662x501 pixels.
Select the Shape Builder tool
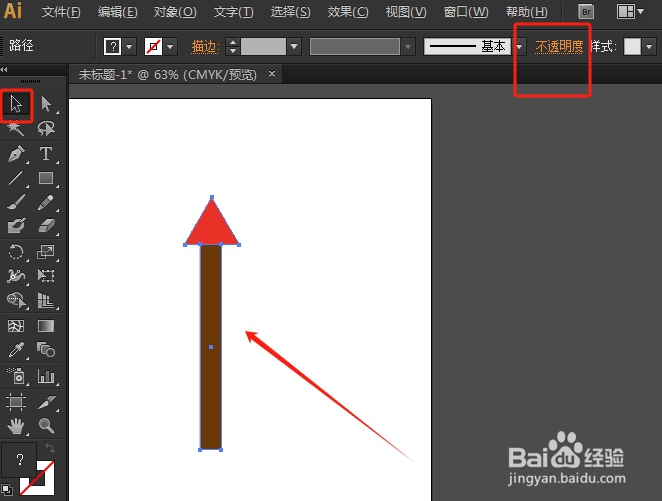(x=16, y=300)
